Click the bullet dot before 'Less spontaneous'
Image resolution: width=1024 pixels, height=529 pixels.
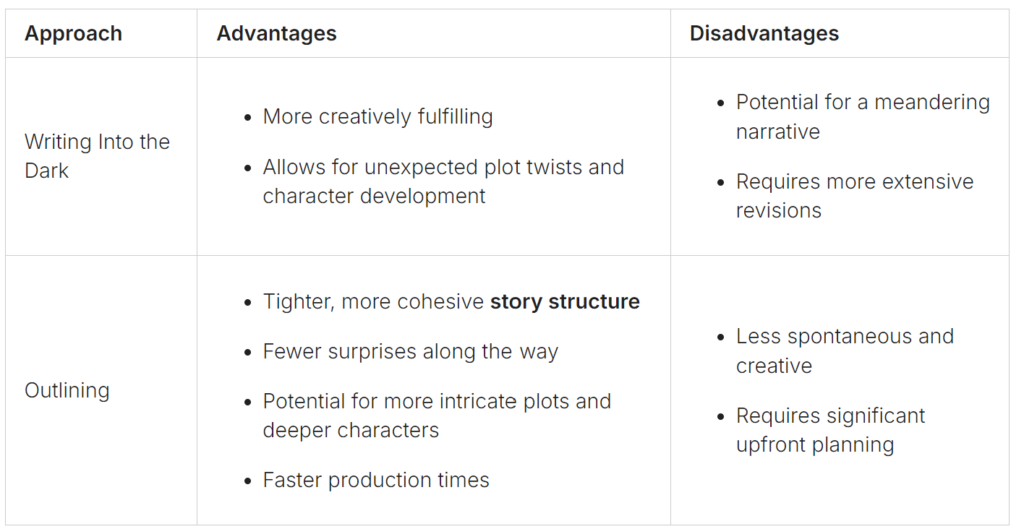[x=720, y=338]
